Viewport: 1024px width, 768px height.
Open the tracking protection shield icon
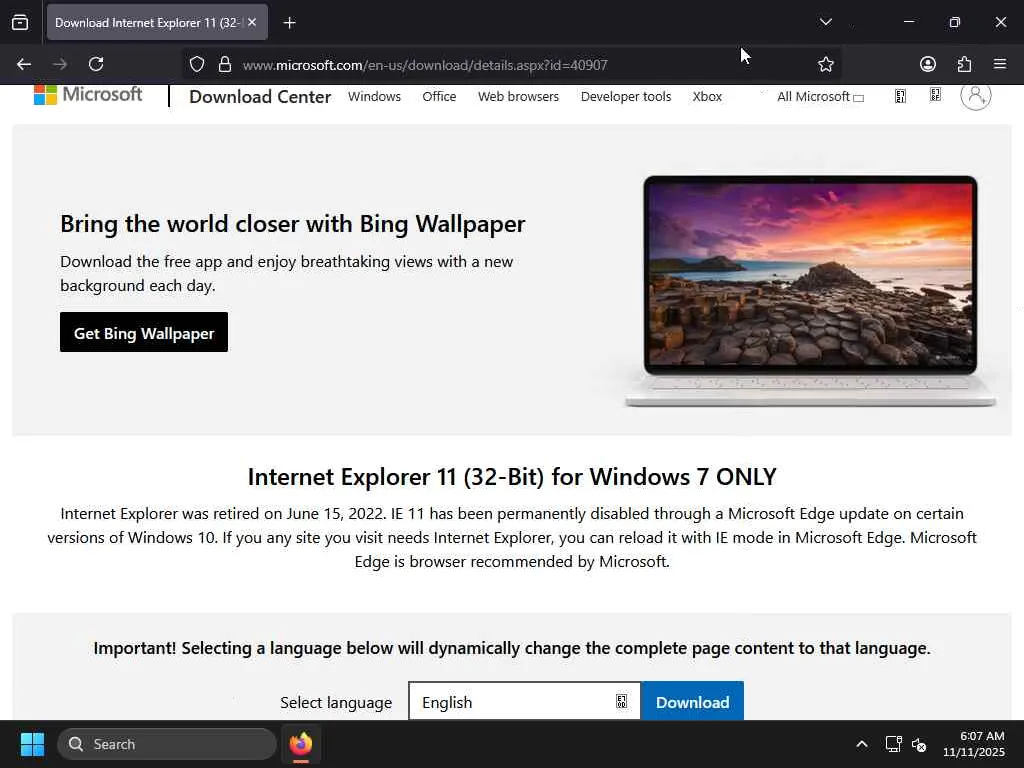[197, 64]
